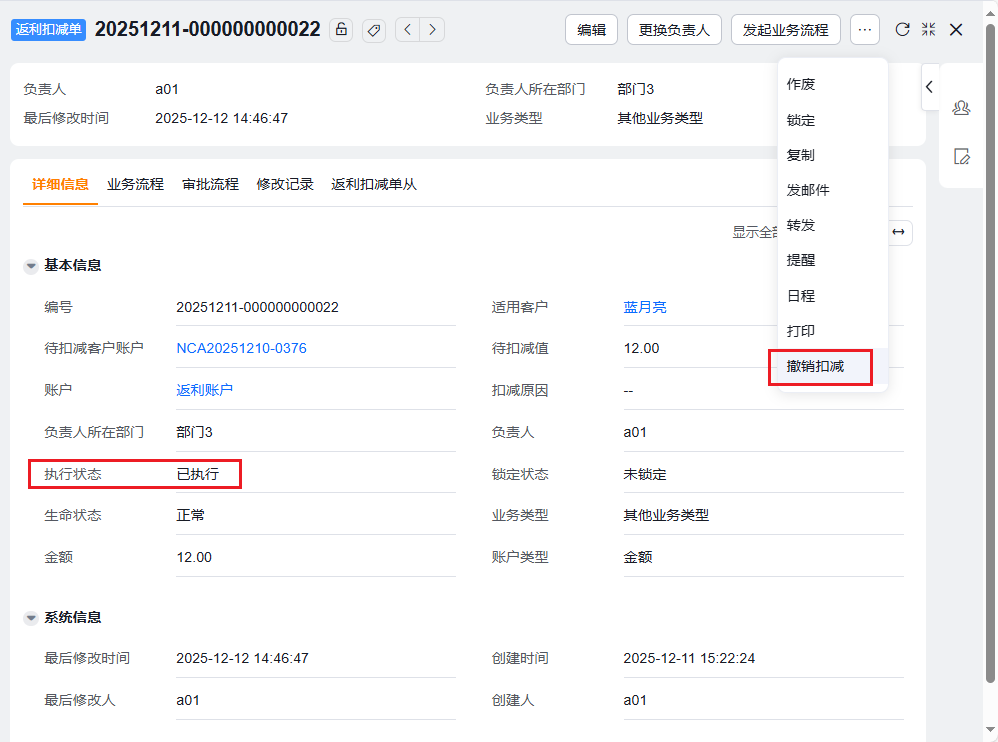This screenshot has width=998, height=742.
Task: Switch to the 修改记录 tab
Action: (x=285, y=185)
